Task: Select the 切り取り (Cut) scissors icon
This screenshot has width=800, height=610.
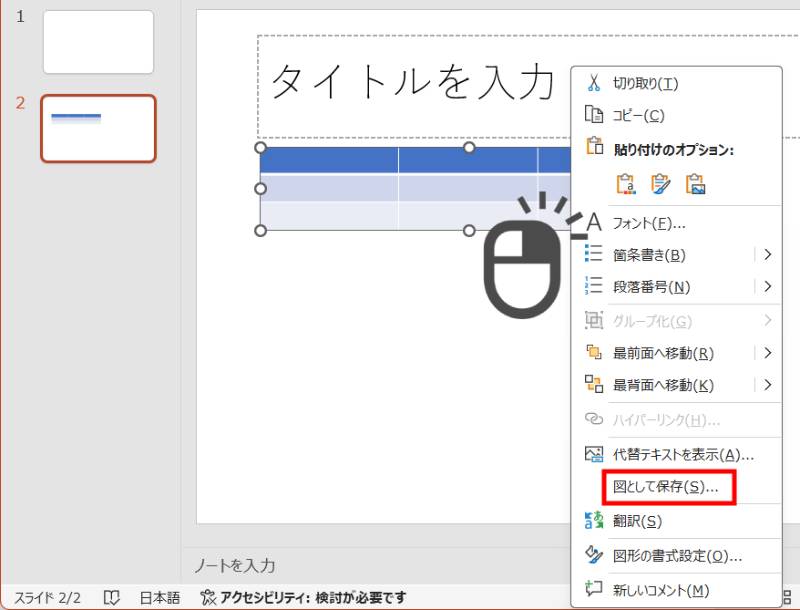Action: tap(595, 84)
